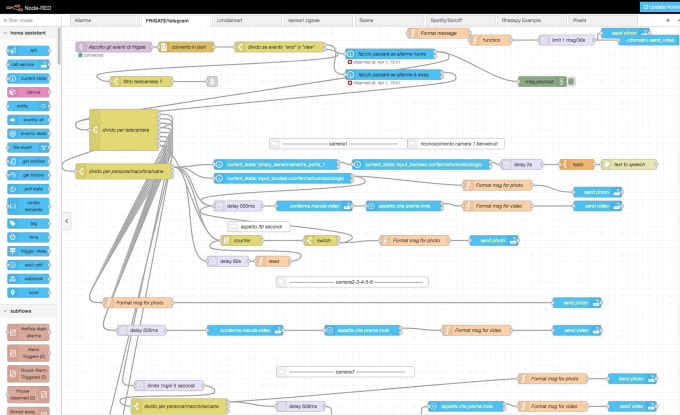Select the wait until palette node

point(28,265)
